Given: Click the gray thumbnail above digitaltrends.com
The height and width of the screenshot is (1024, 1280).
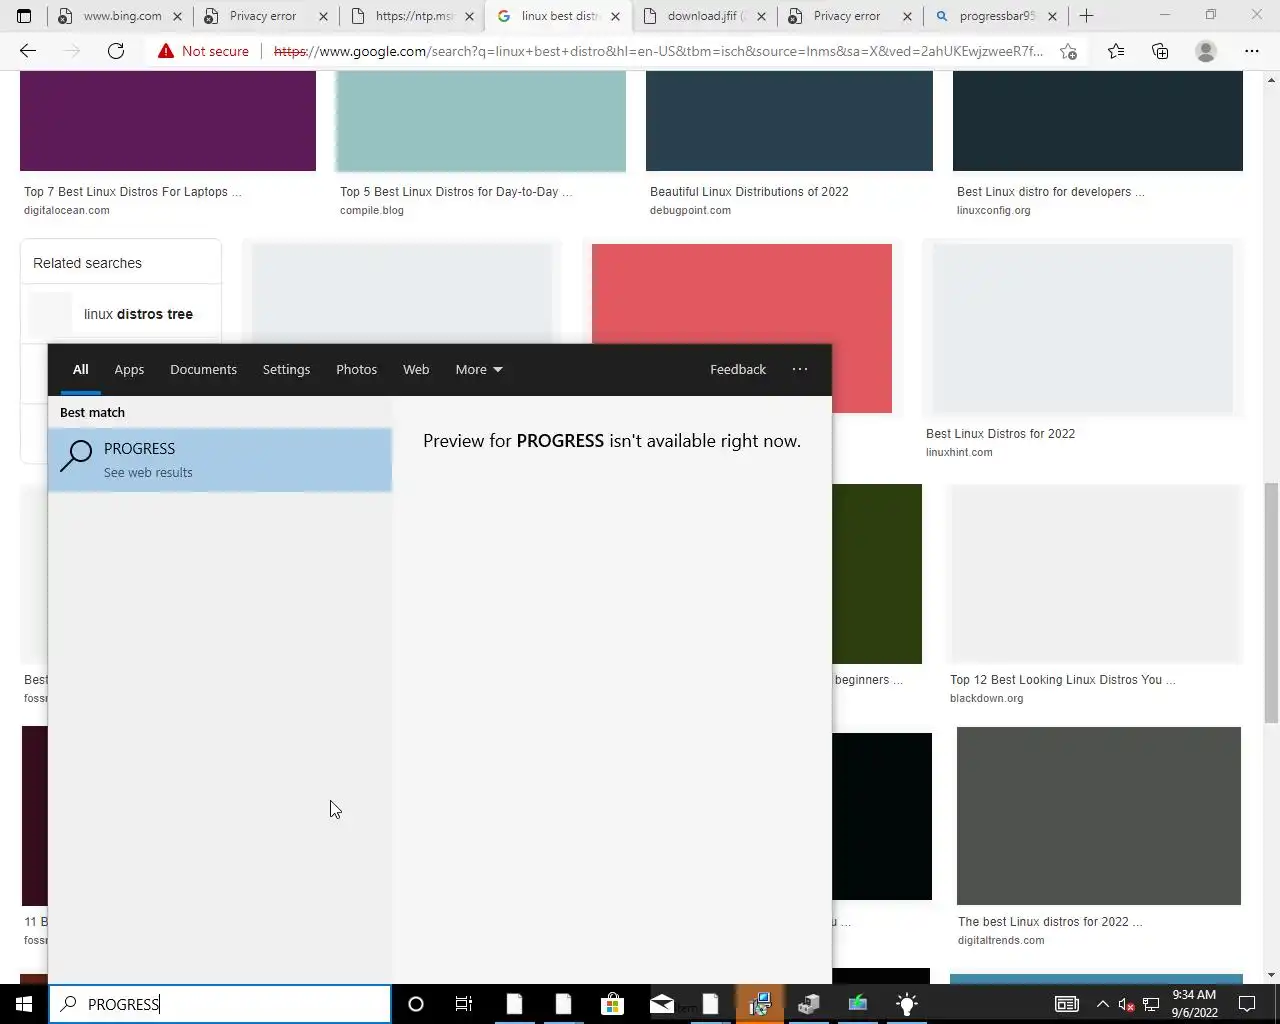Looking at the screenshot, I should [1098, 816].
